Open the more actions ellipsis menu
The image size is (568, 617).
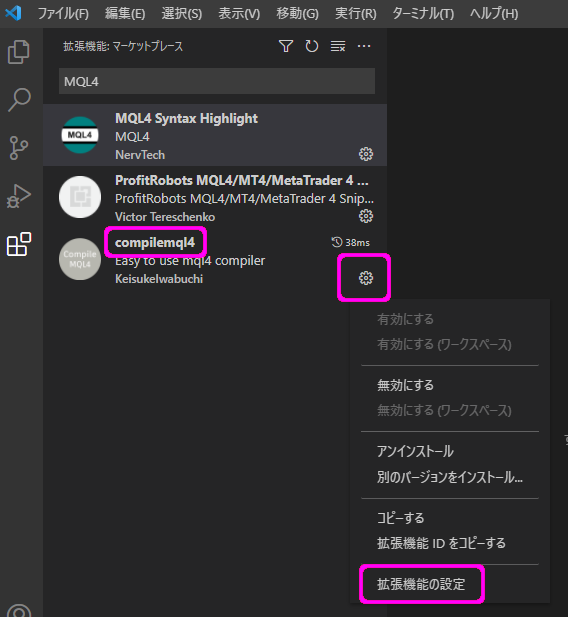(364, 46)
